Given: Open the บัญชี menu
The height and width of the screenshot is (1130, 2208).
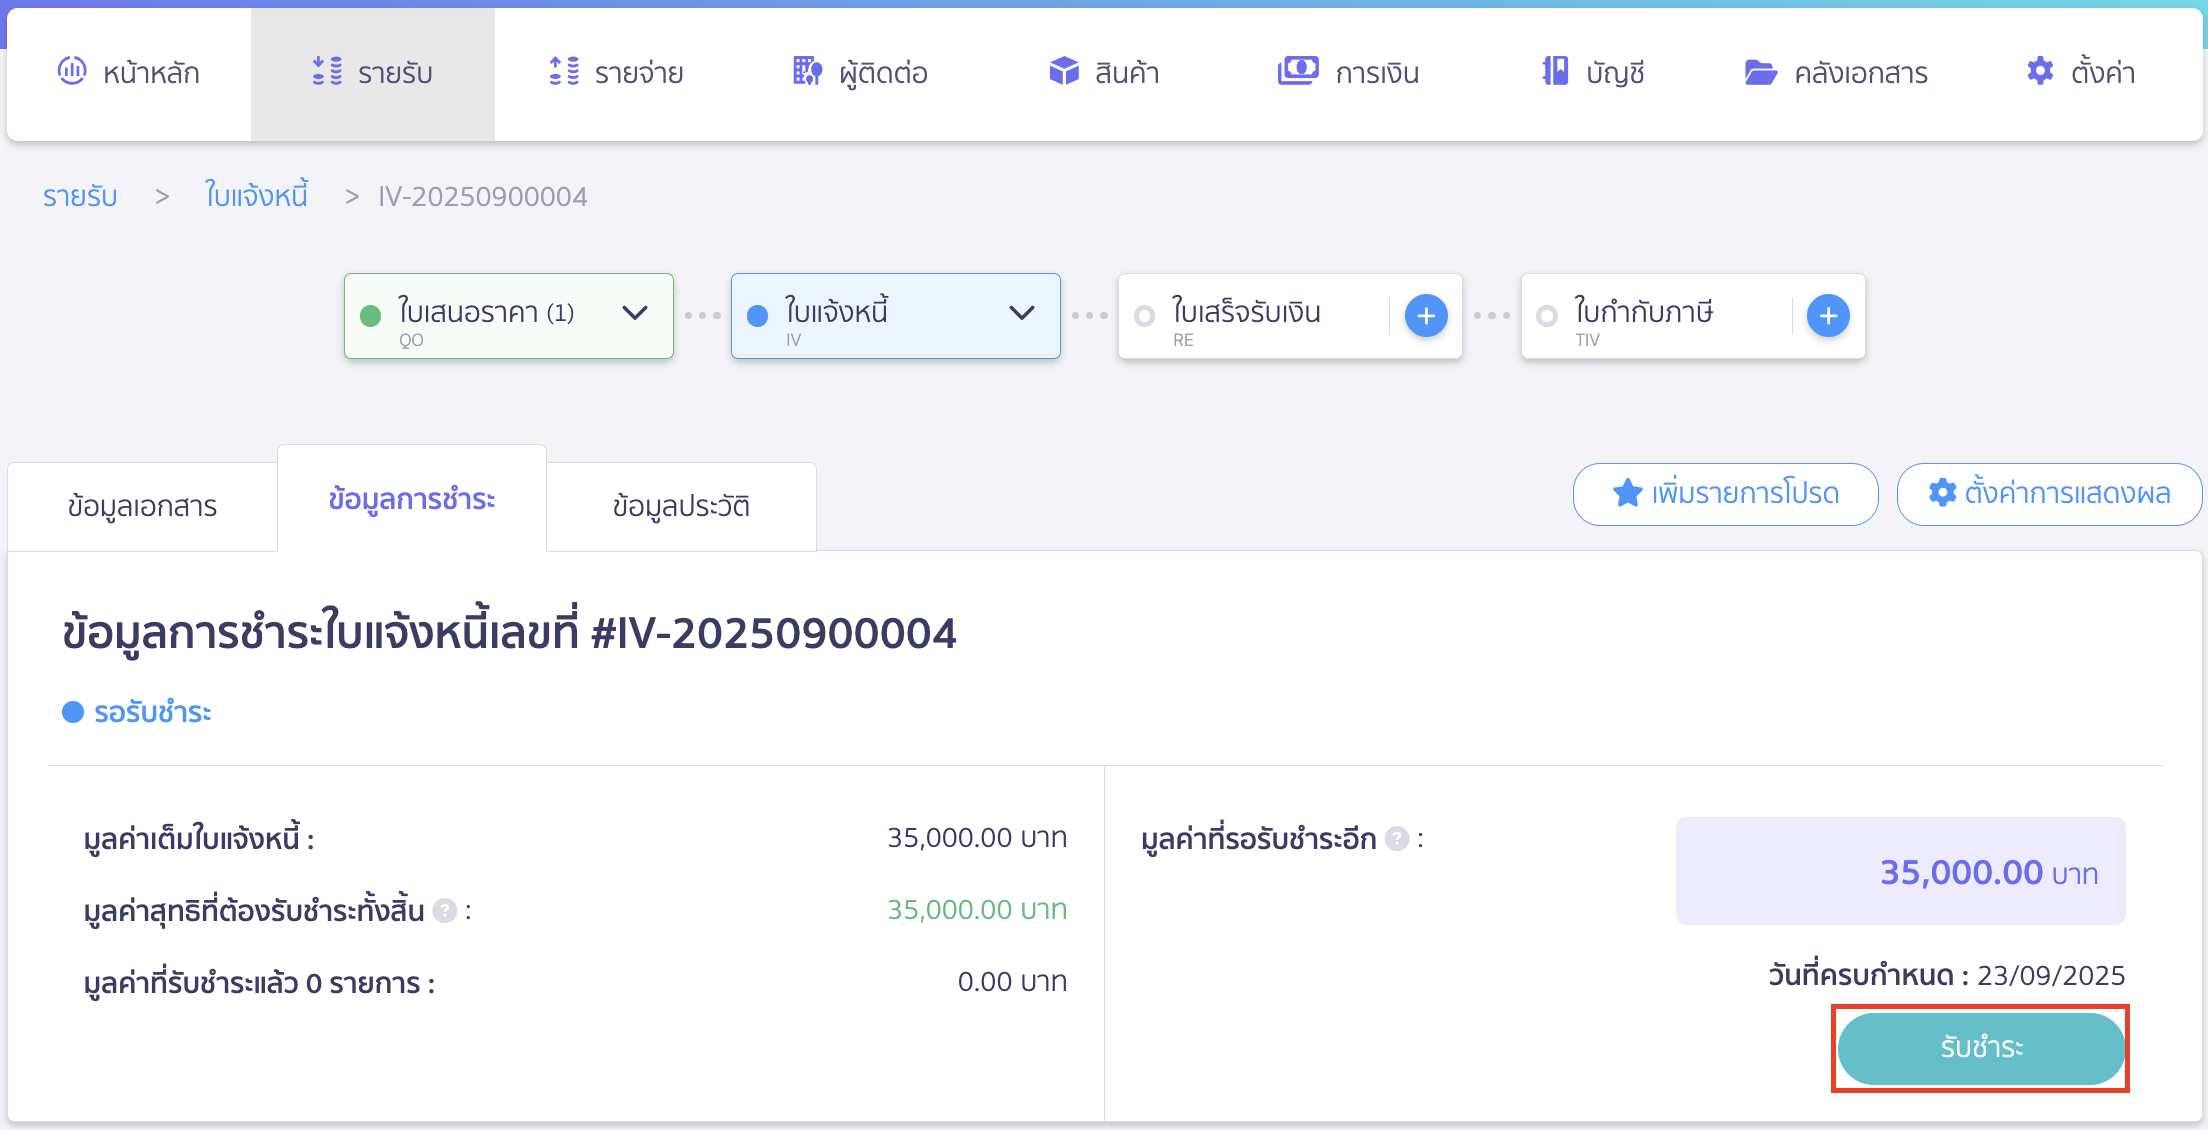Looking at the screenshot, I should point(1592,73).
